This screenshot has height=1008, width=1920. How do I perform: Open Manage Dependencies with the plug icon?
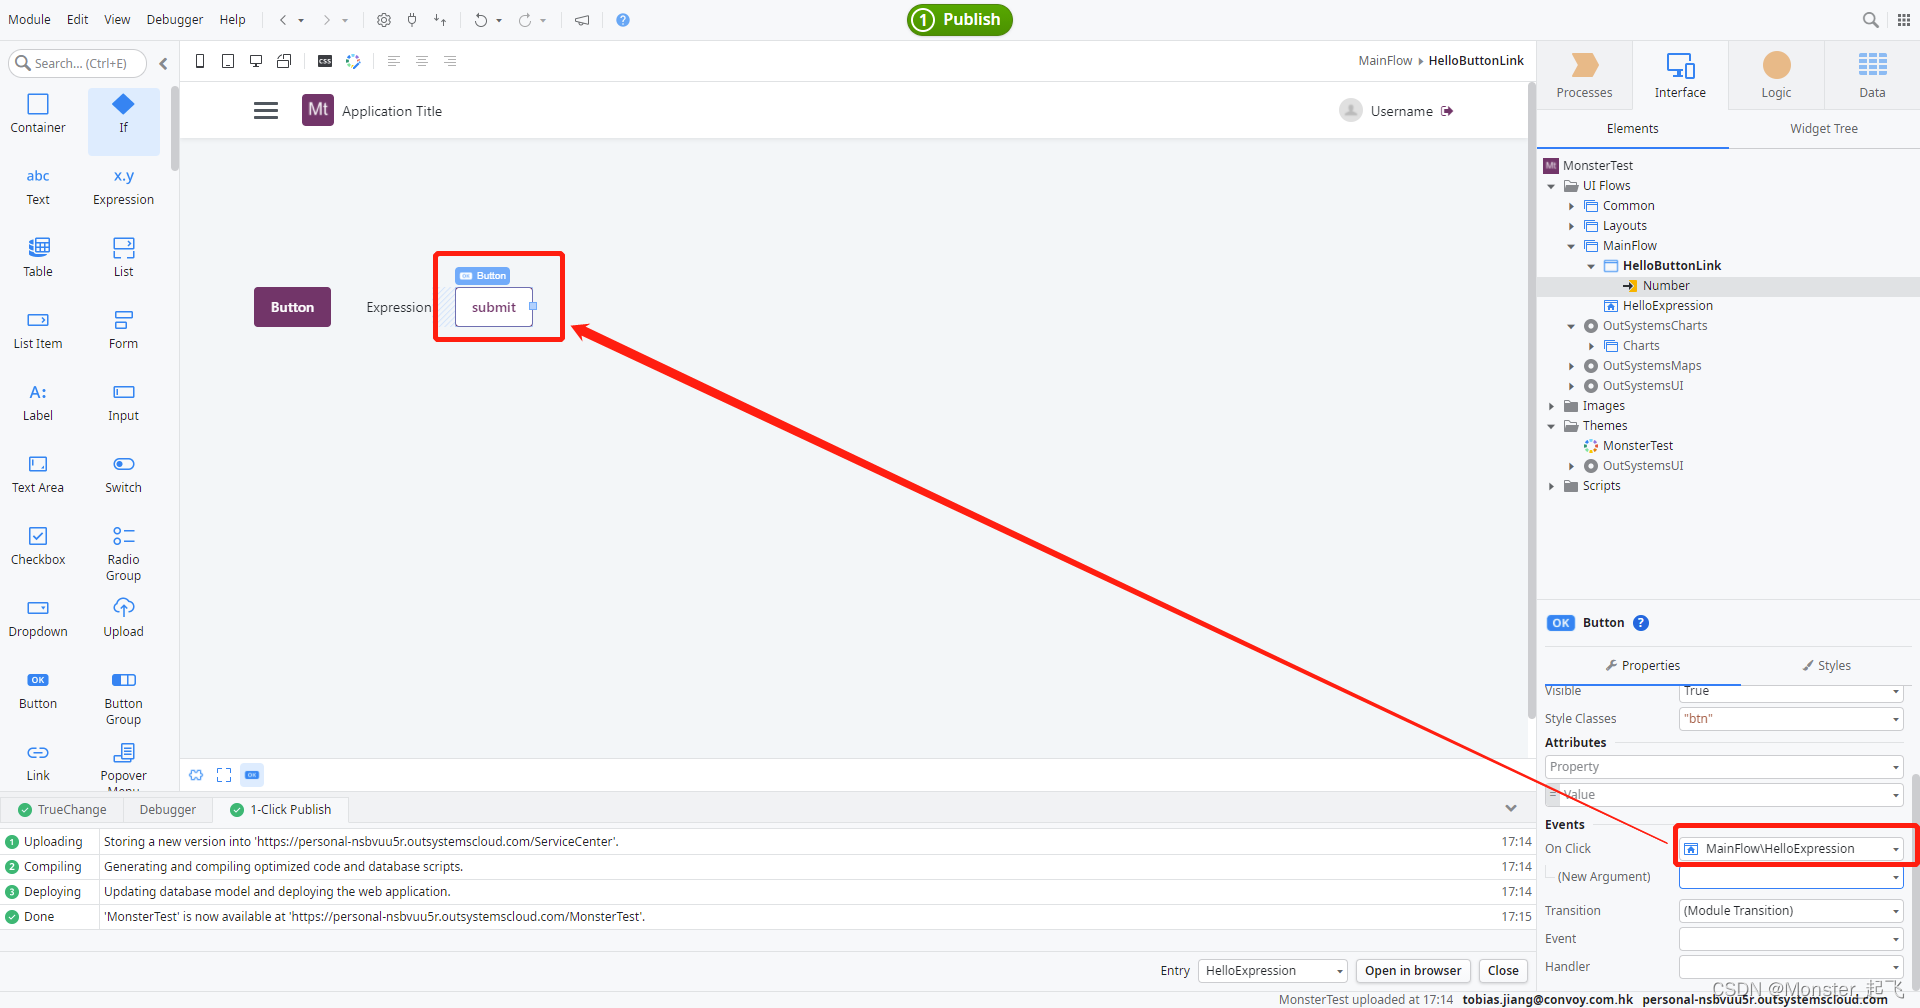click(x=412, y=20)
